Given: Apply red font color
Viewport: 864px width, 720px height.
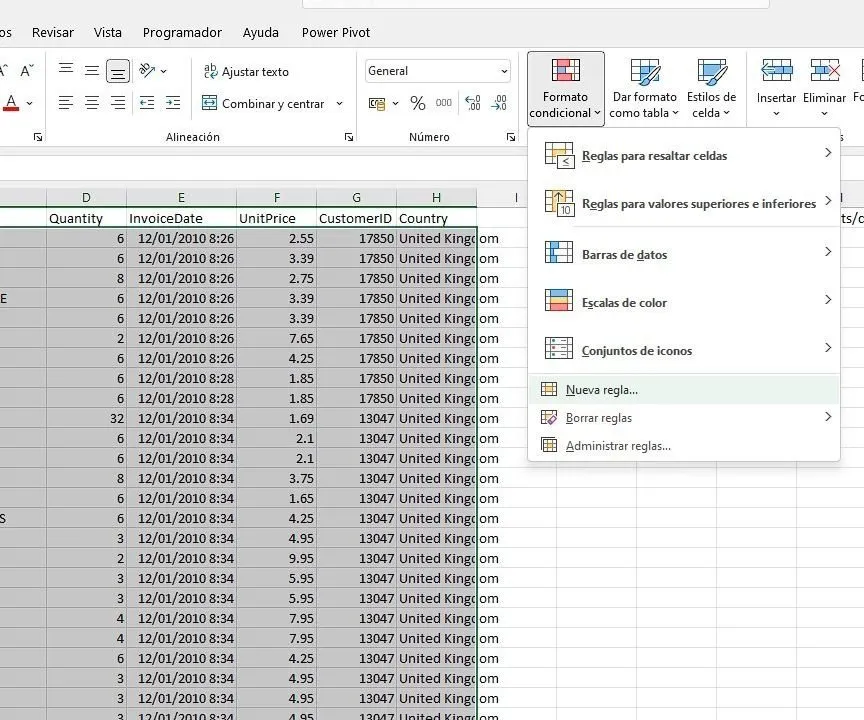Looking at the screenshot, I should click(x=11, y=103).
